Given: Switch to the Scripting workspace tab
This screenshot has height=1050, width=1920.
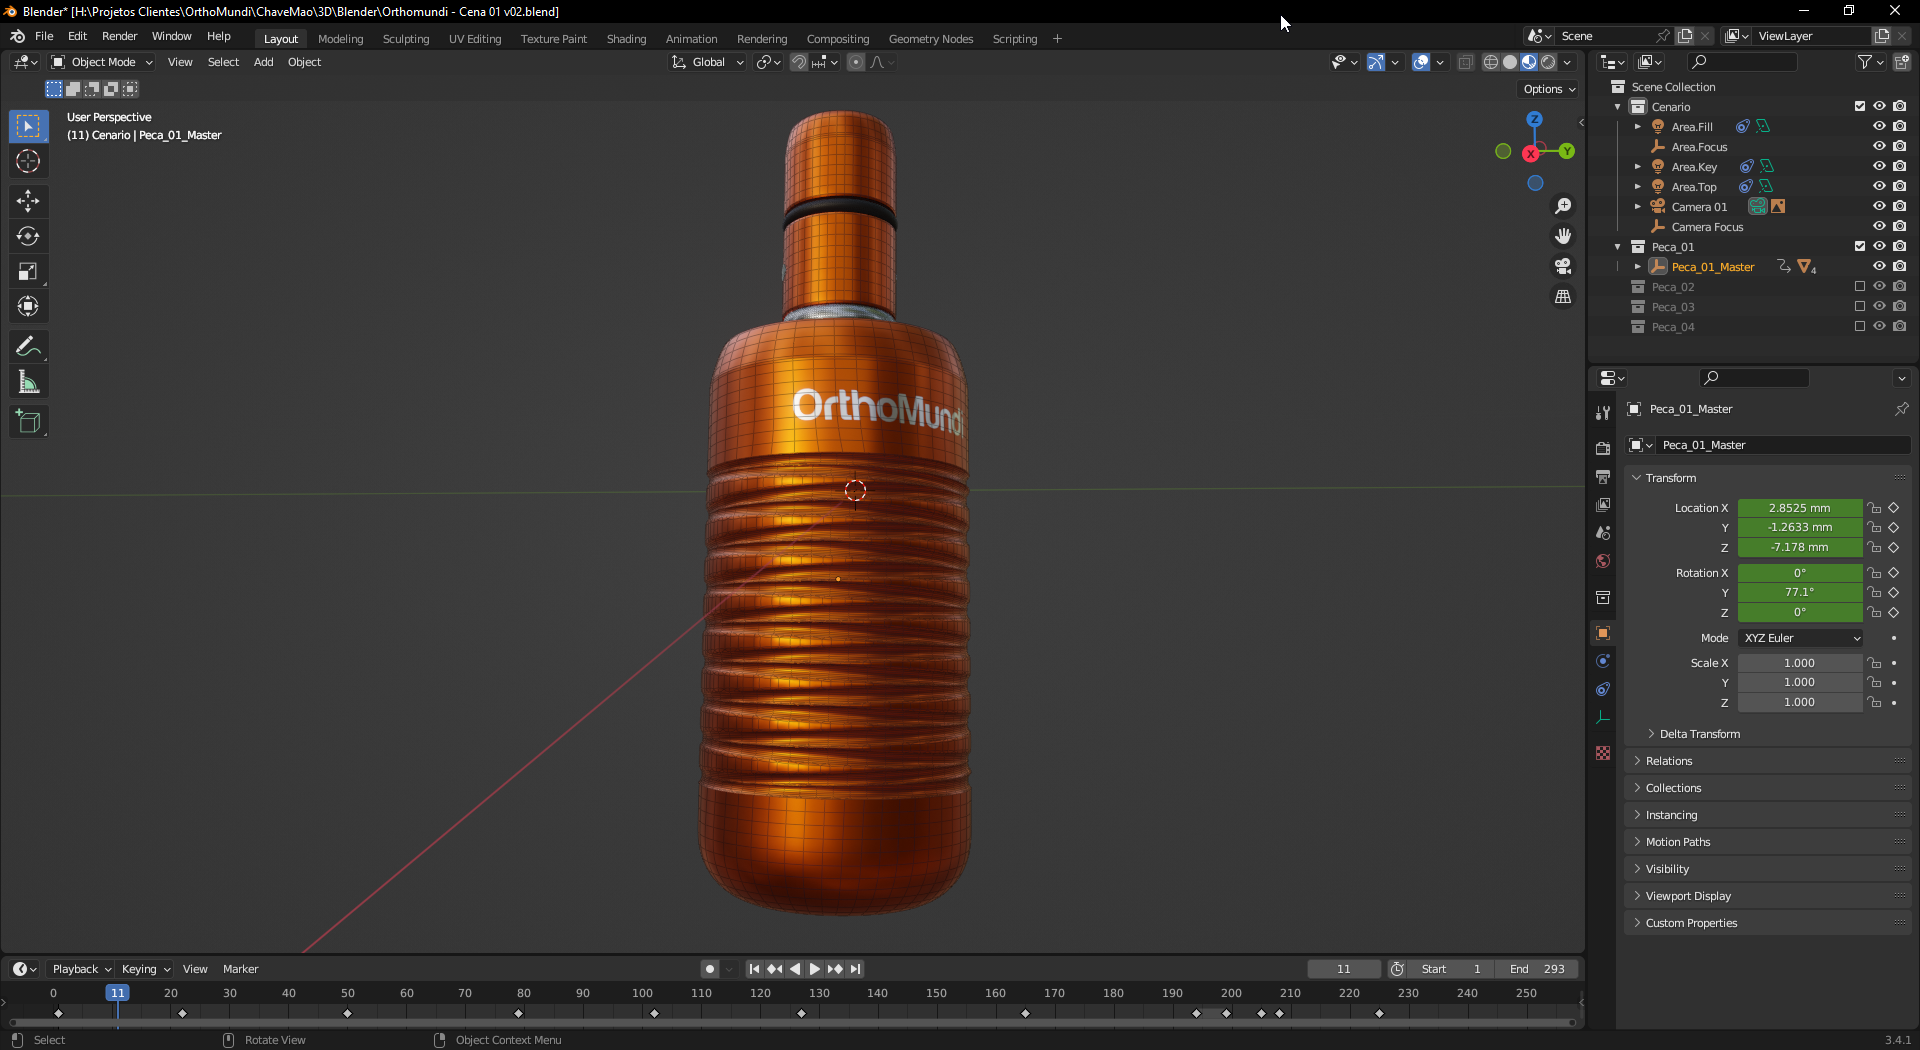Looking at the screenshot, I should pos(1014,39).
